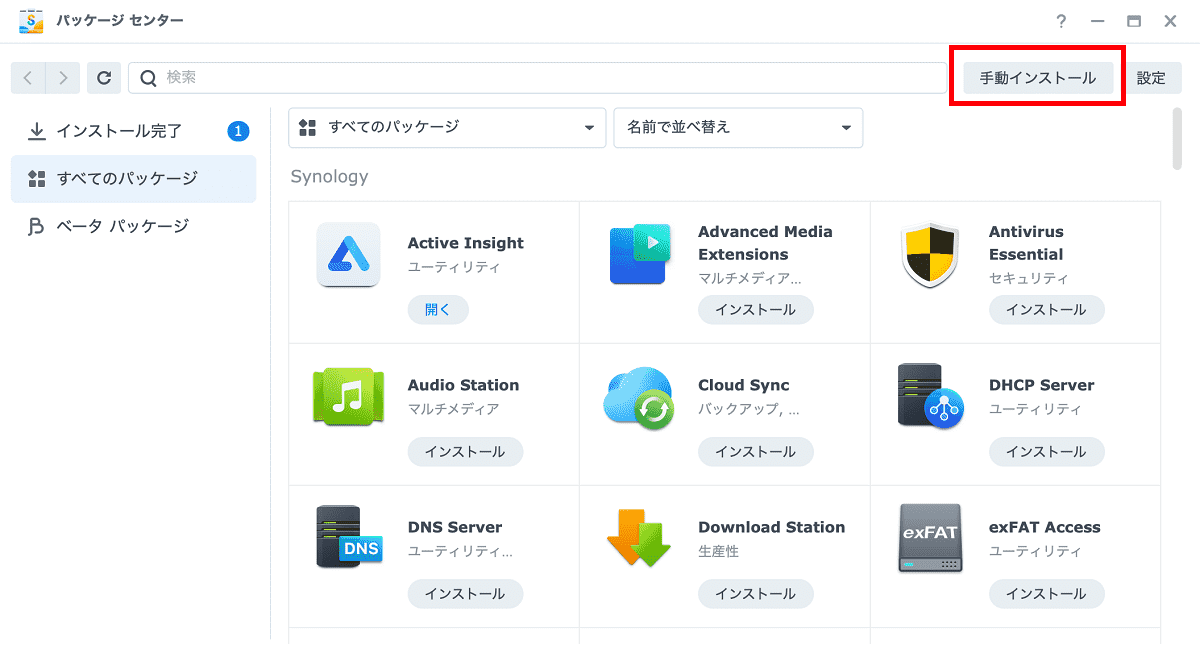Click the Advanced Media Extensions icon
Image resolution: width=1200 pixels, height=653 pixels.
coord(639,254)
